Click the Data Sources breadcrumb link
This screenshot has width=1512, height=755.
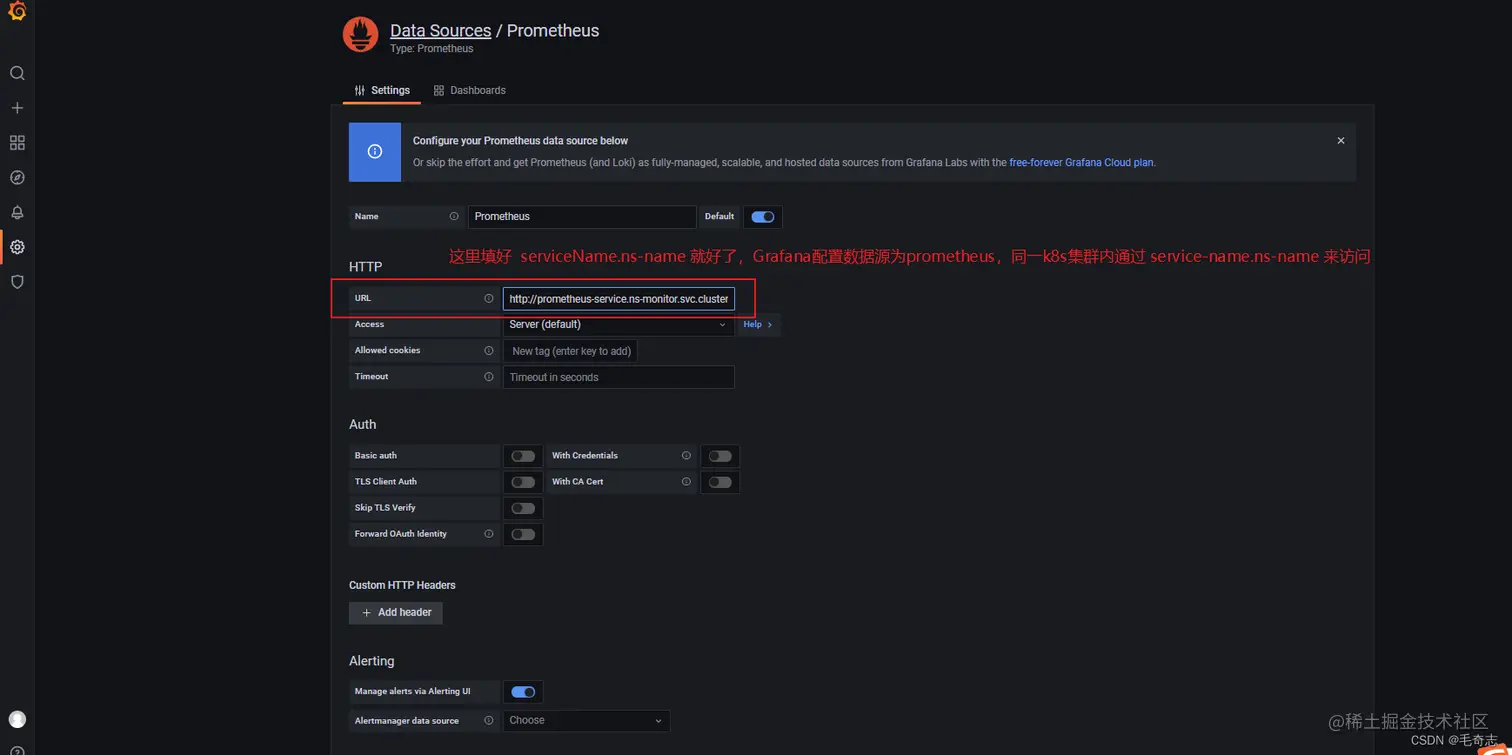pos(440,31)
